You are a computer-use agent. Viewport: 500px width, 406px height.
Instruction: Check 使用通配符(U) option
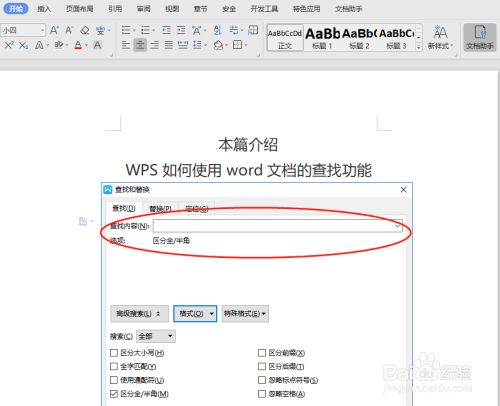(114, 380)
